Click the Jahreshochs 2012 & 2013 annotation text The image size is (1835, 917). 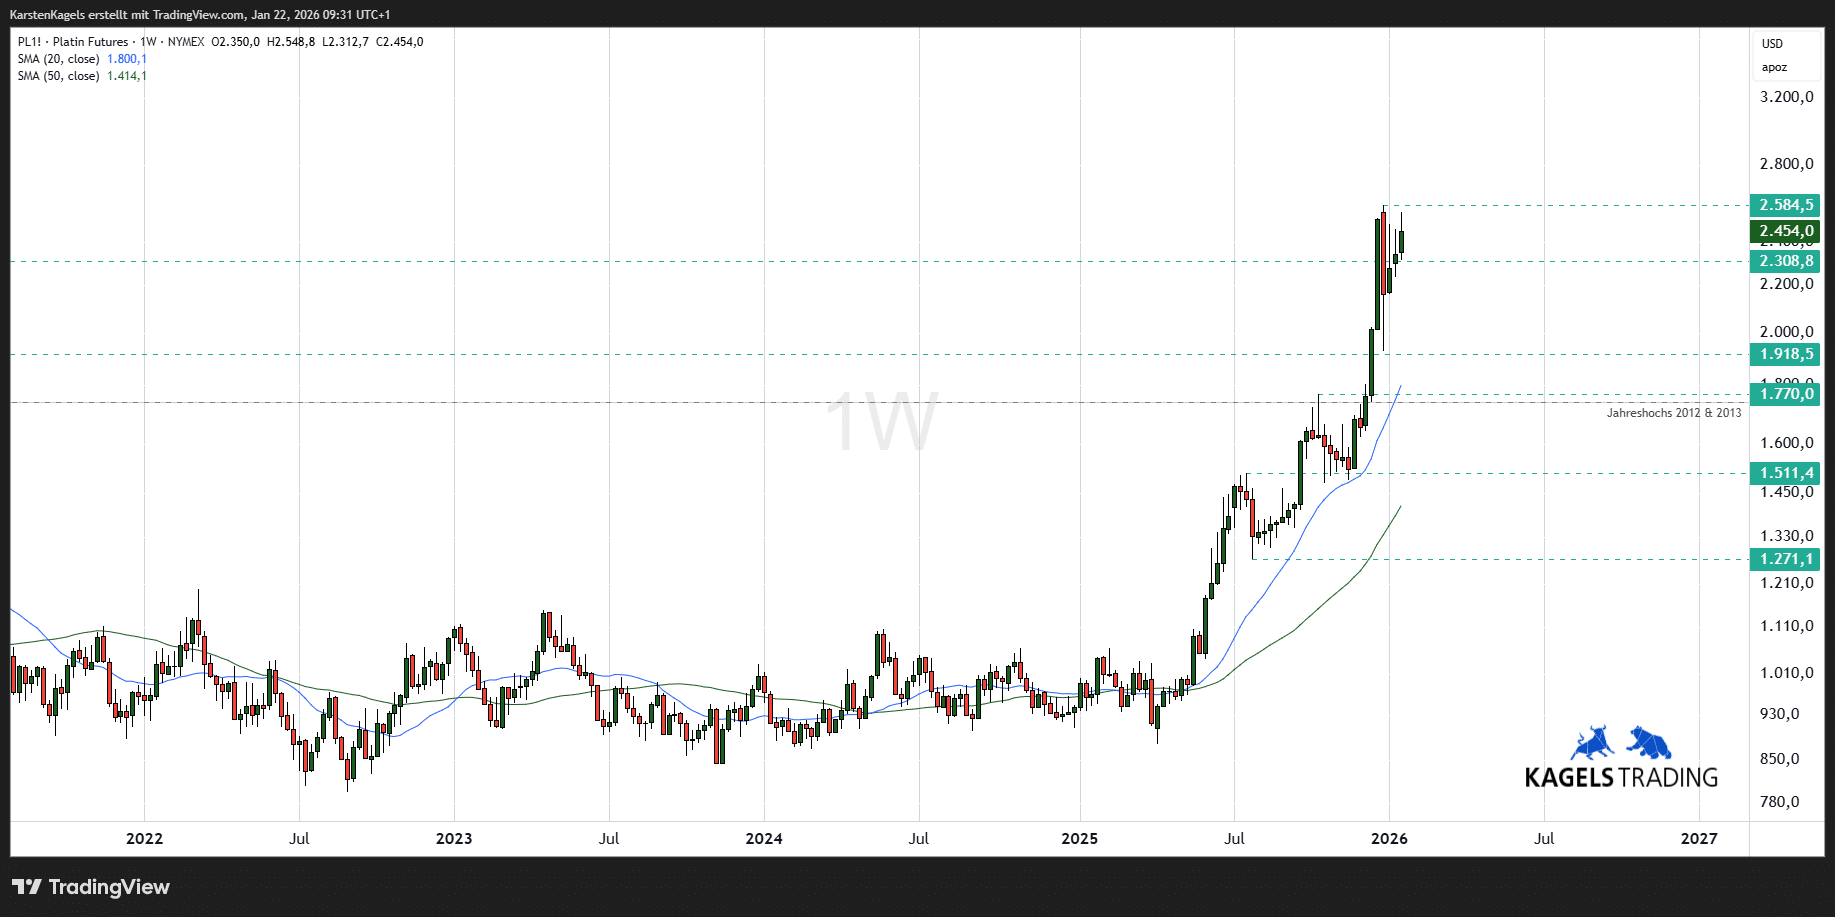point(1673,413)
